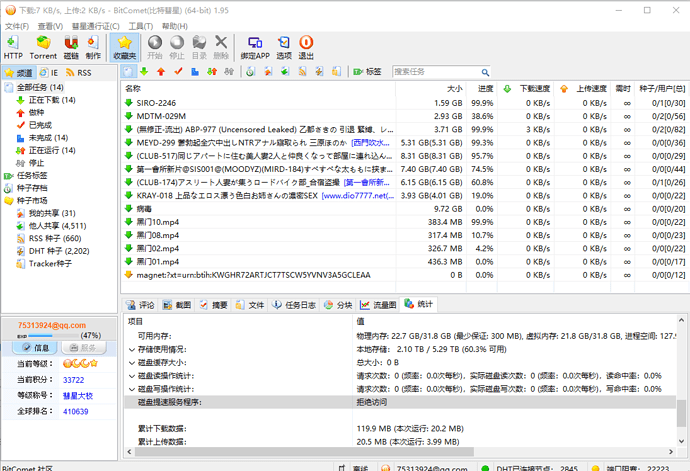Select the magnet:?xt=urn:btih task row
The width and height of the screenshot is (690, 471).
[405, 275]
